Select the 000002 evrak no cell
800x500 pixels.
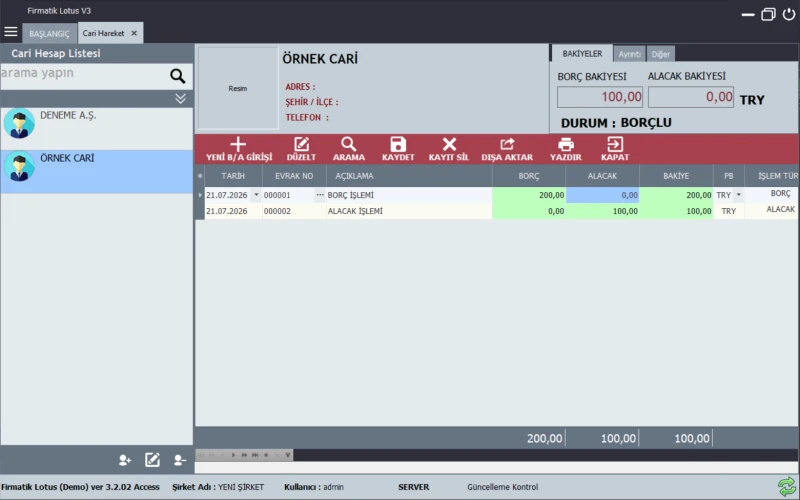294,211
